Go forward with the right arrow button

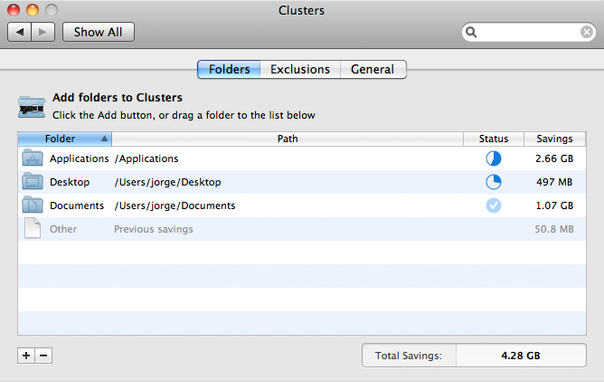coord(43,32)
